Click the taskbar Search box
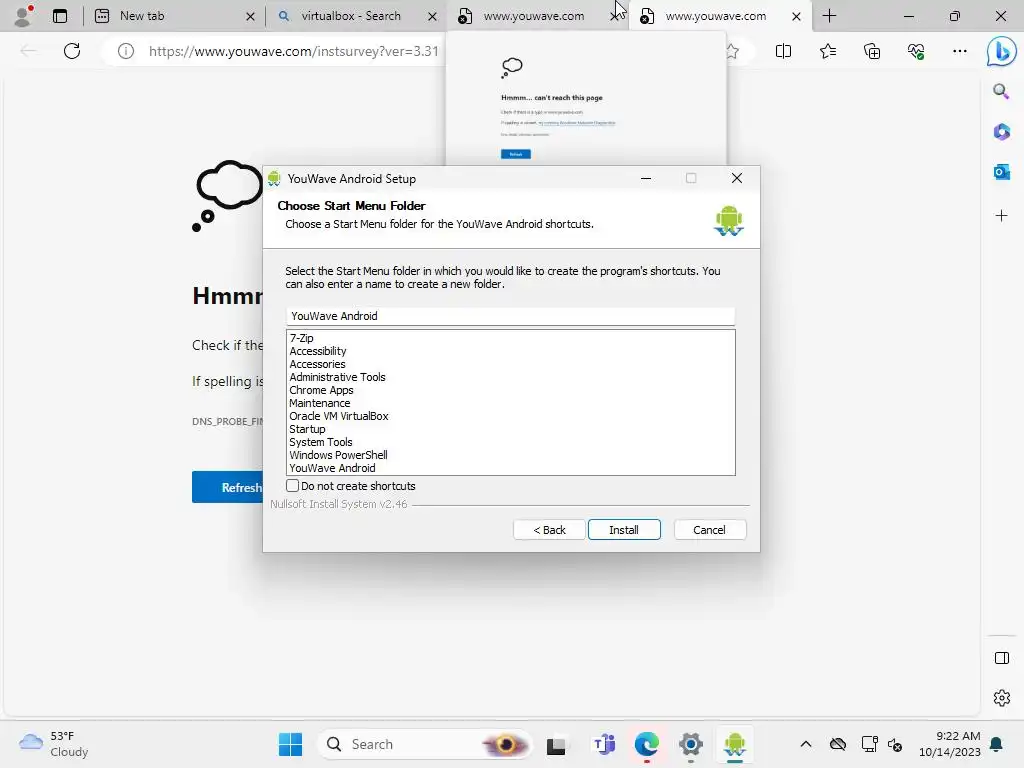Image resolution: width=1024 pixels, height=768 pixels. pyautogui.click(x=424, y=744)
